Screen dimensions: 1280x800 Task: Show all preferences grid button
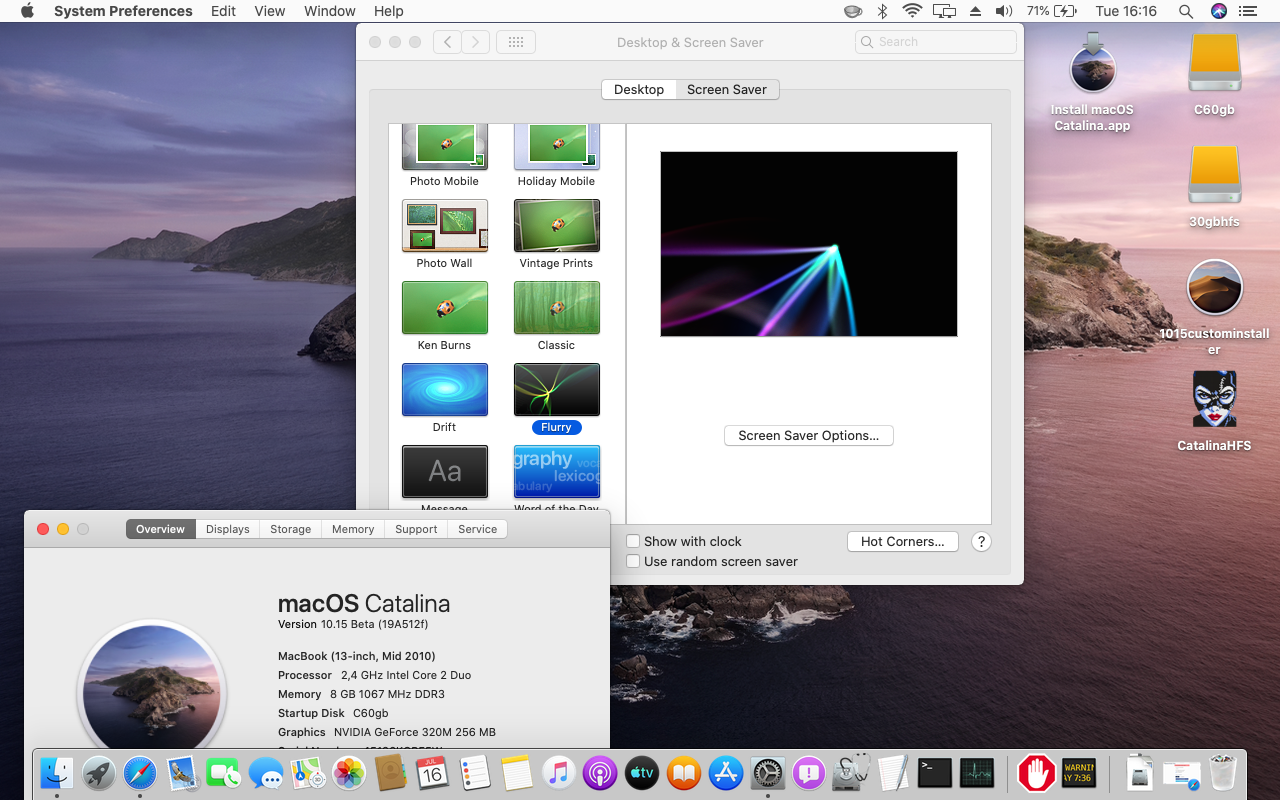pos(516,42)
